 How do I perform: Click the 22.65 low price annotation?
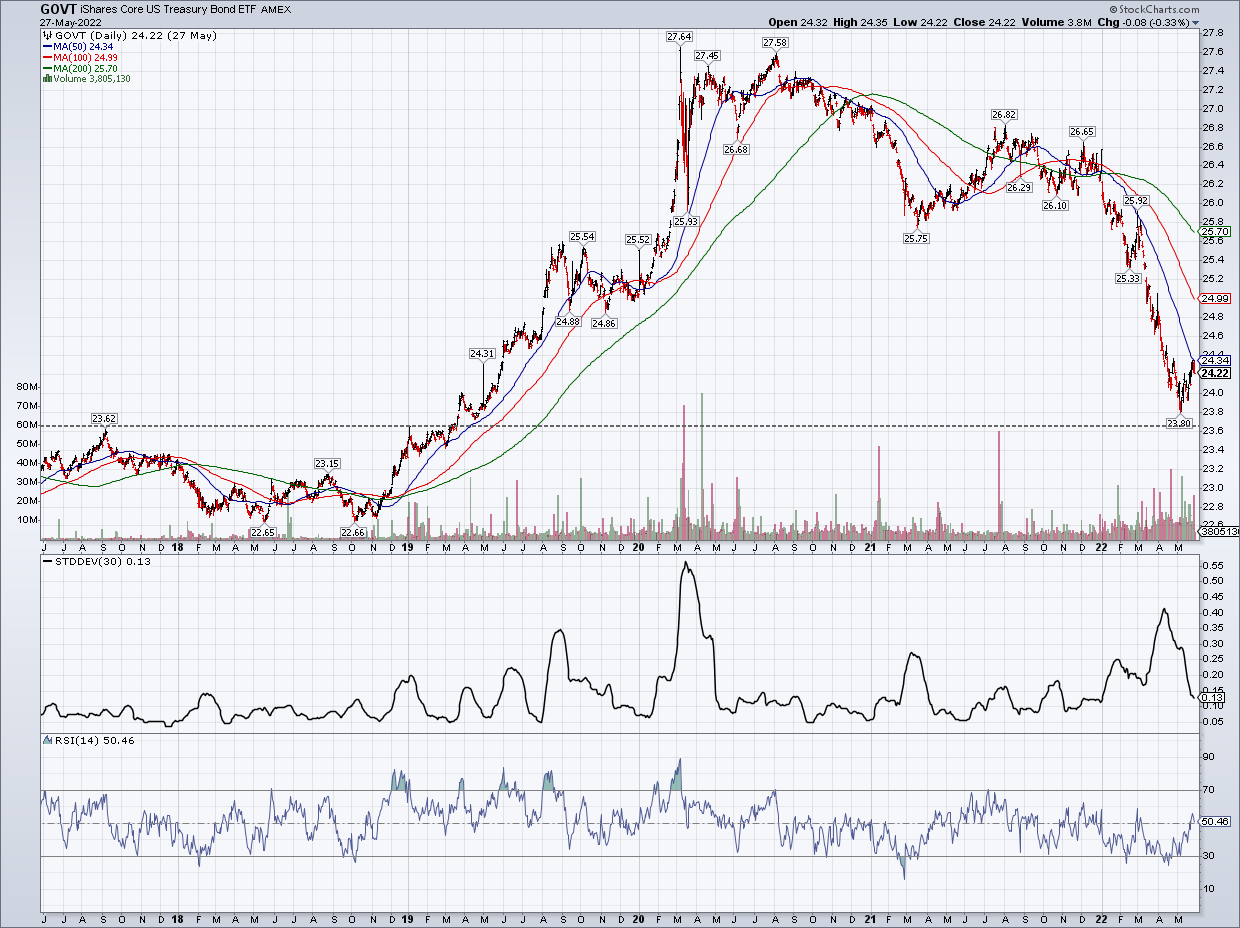263,533
